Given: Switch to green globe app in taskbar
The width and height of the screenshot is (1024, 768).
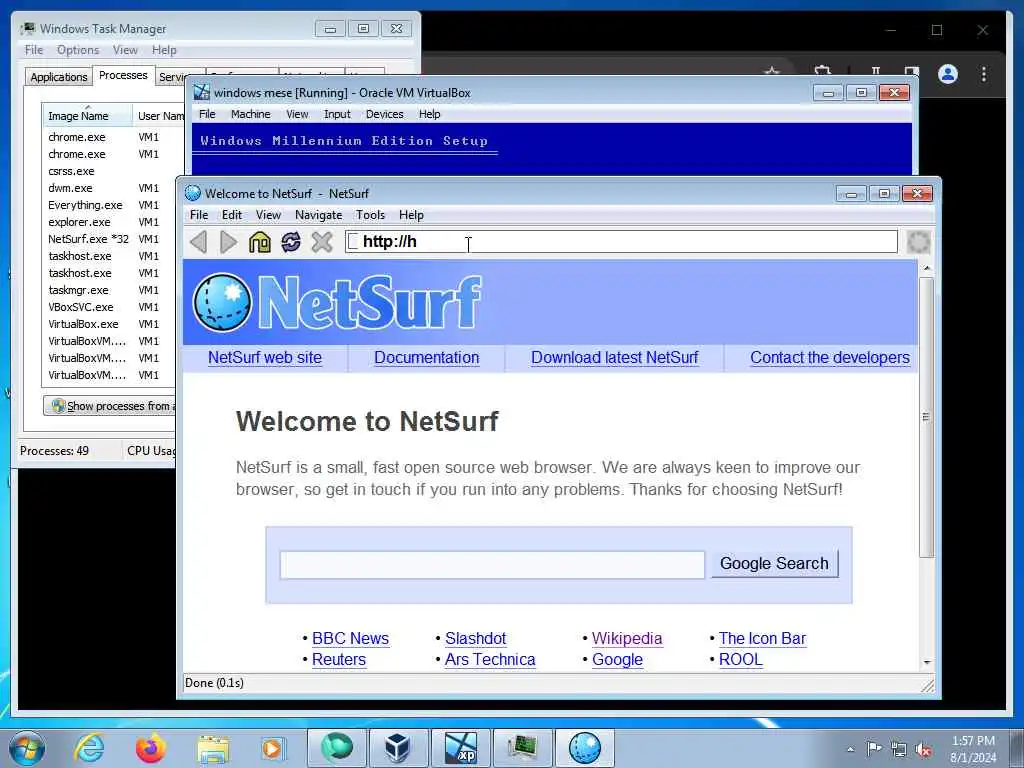Looking at the screenshot, I should [x=336, y=748].
